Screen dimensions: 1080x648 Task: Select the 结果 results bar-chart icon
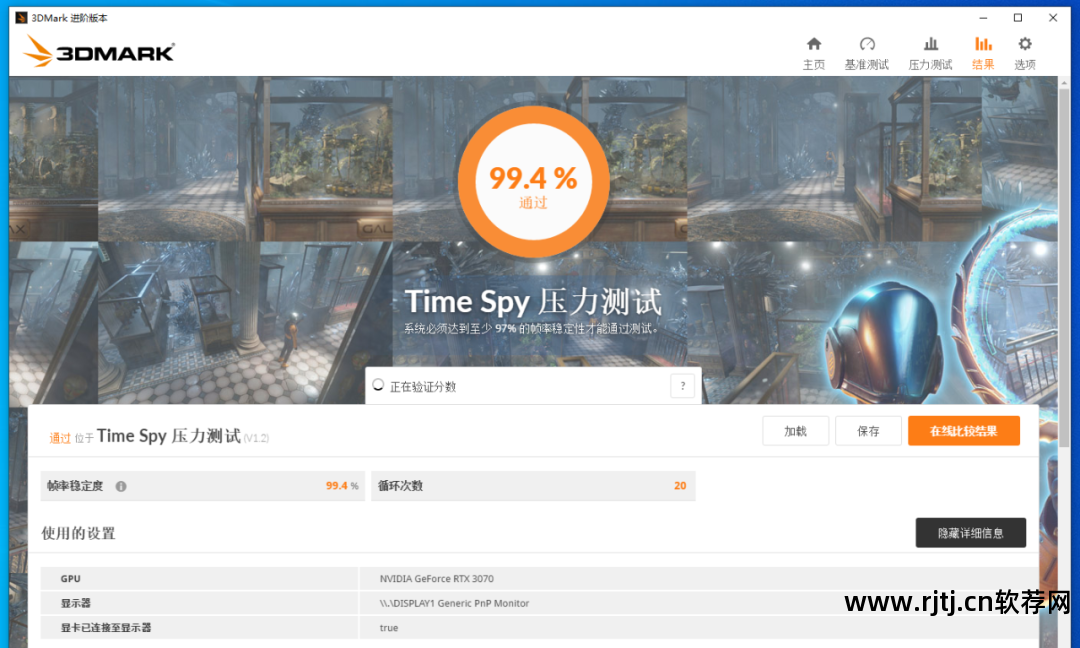click(983, 44)
